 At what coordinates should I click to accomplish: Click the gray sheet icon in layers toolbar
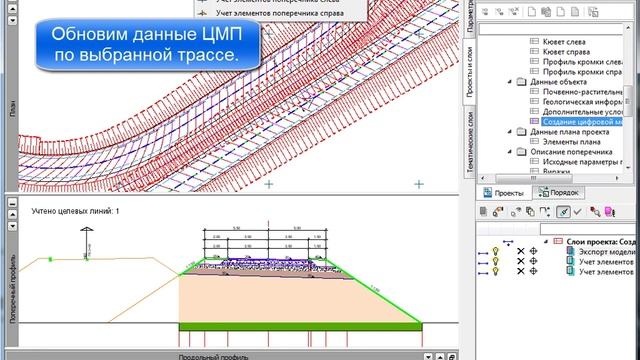[x=483, y=211]
